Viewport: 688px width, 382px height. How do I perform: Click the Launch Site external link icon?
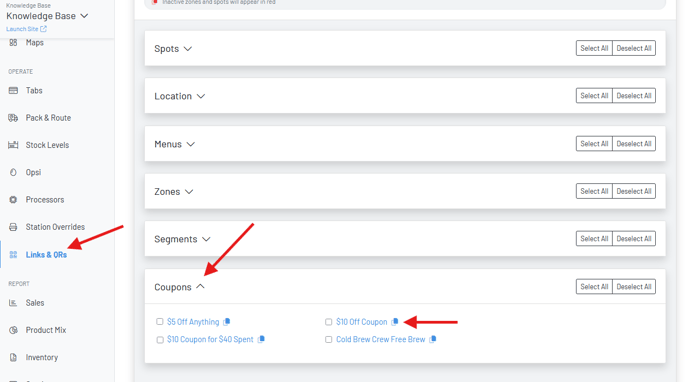[x=43, y=29]
